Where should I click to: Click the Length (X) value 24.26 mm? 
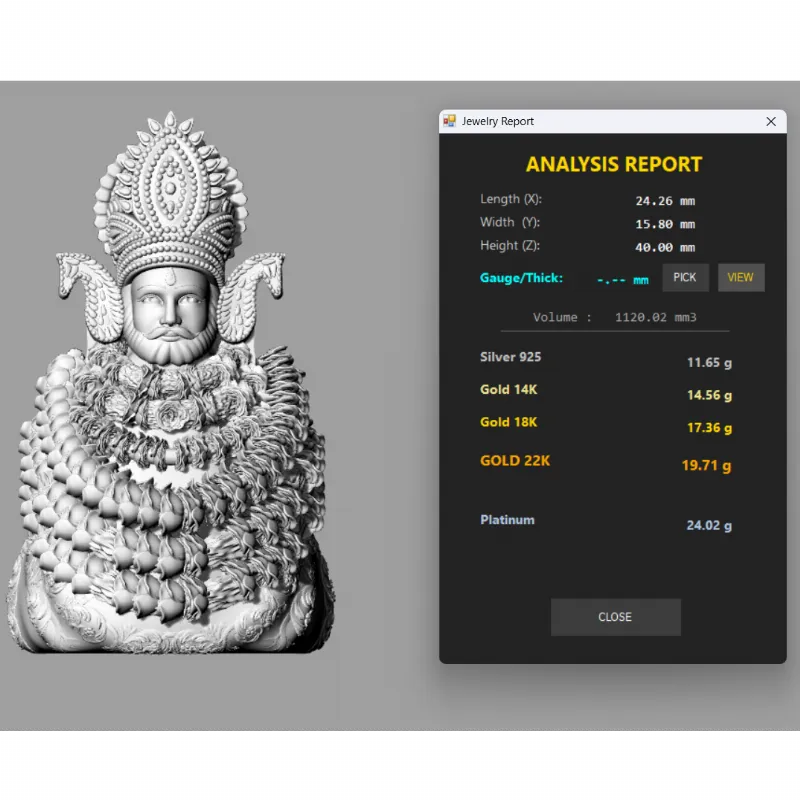click(665, 201)
